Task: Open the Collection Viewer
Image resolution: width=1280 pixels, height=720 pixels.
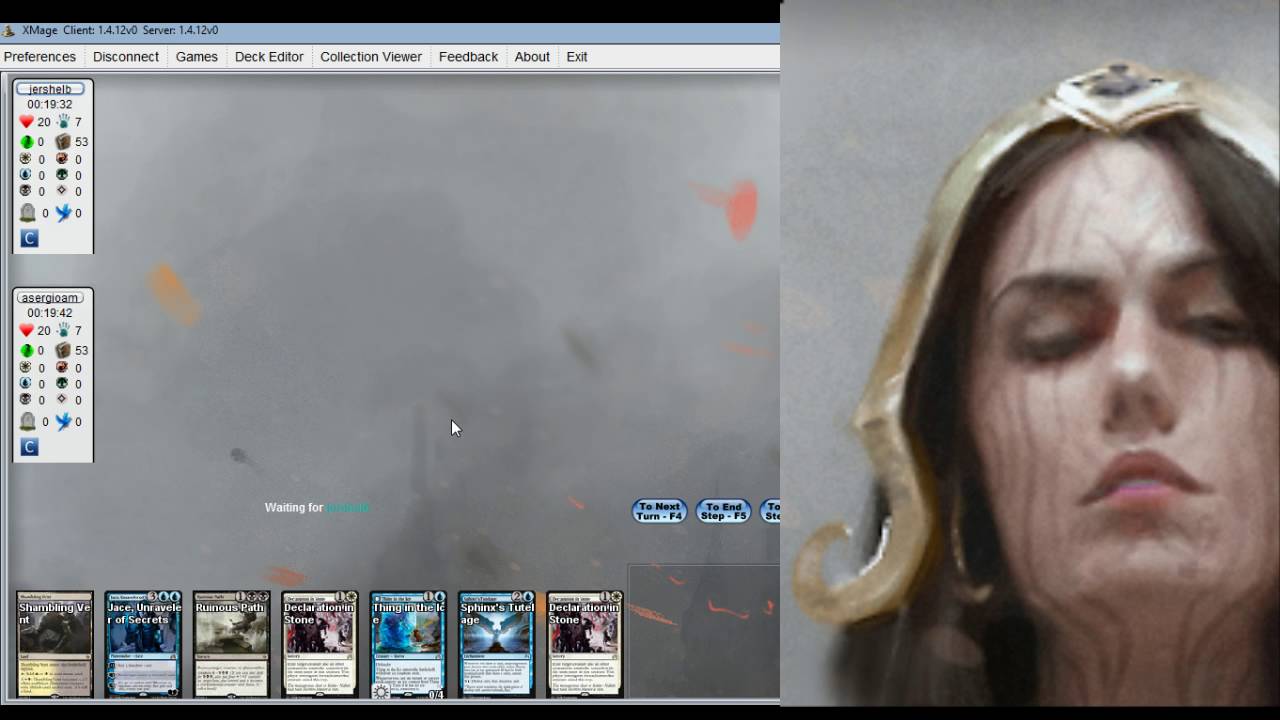Action: (371, 57)
